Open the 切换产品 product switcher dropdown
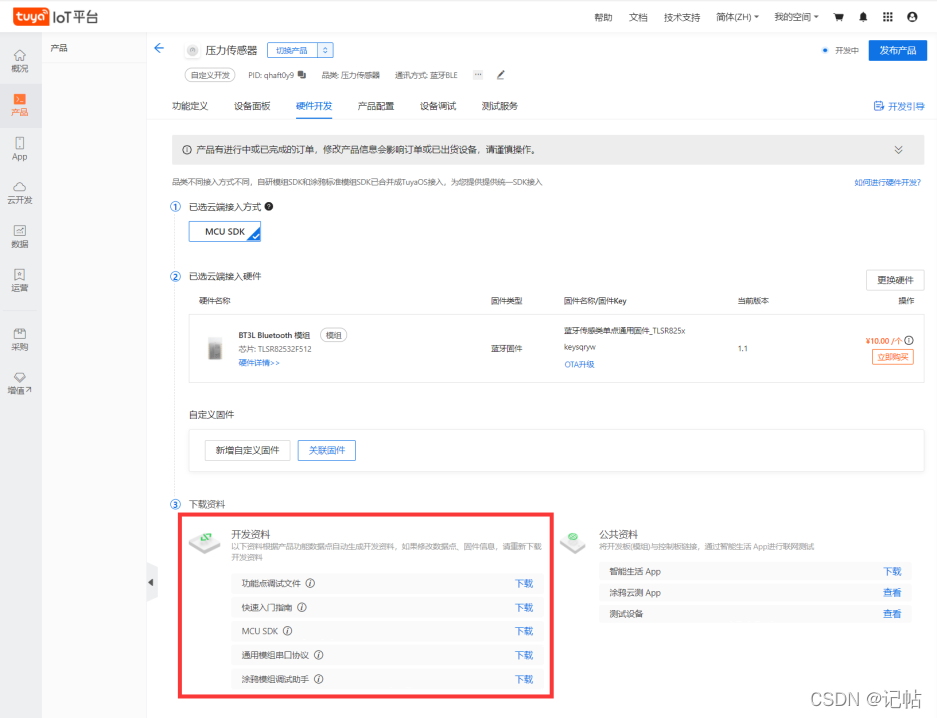 (x=300, y=50)
